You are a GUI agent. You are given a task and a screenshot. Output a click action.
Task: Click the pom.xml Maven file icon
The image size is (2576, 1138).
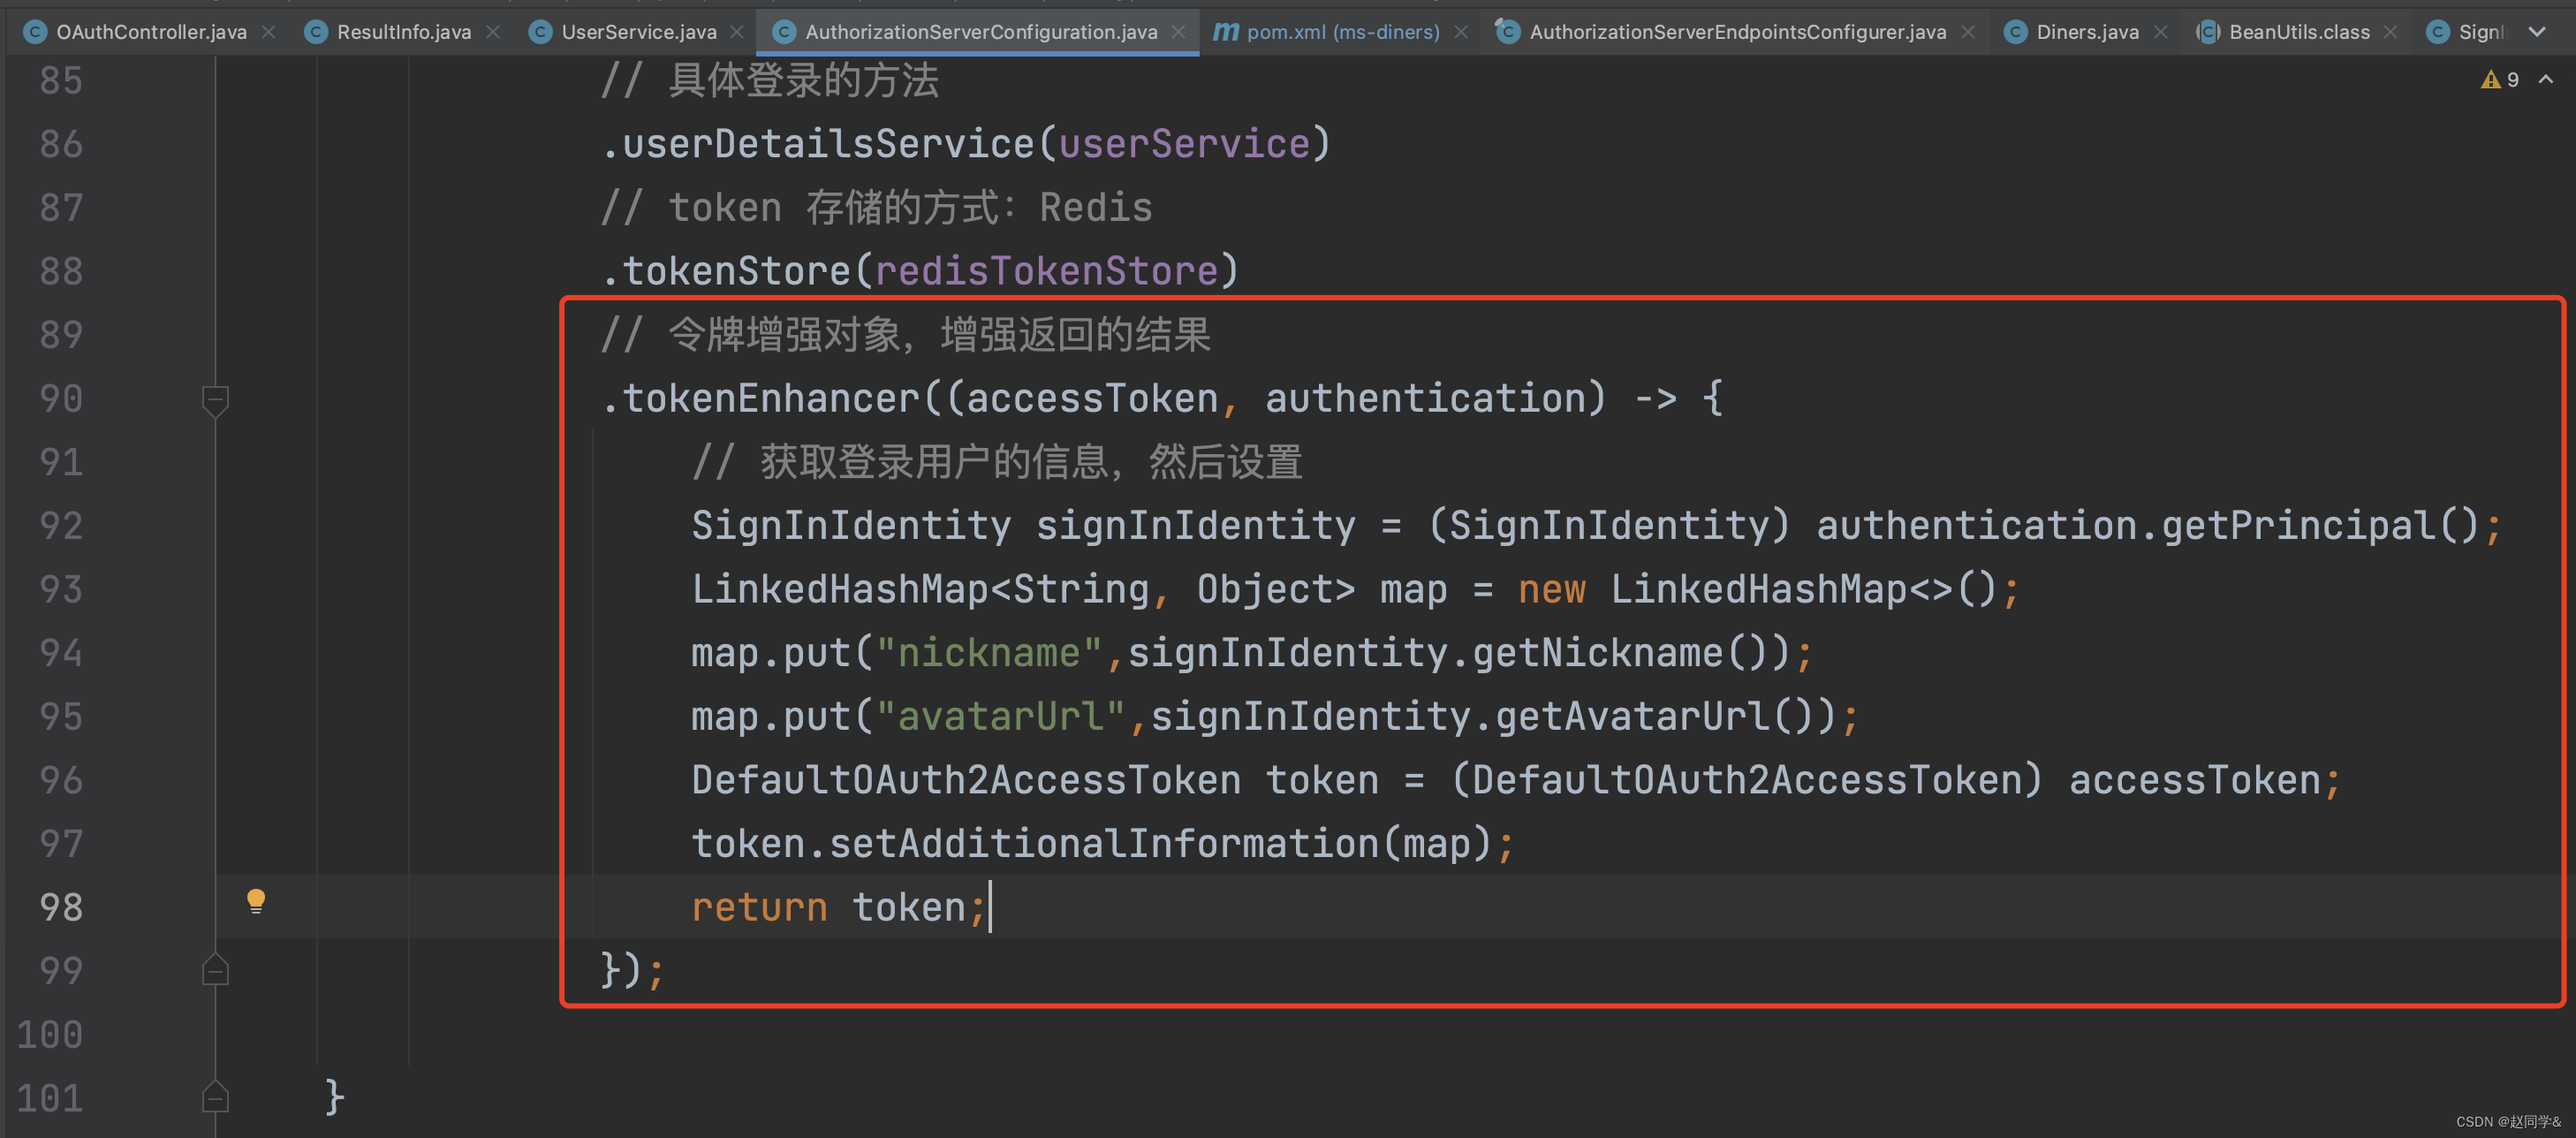[1225, 32]
